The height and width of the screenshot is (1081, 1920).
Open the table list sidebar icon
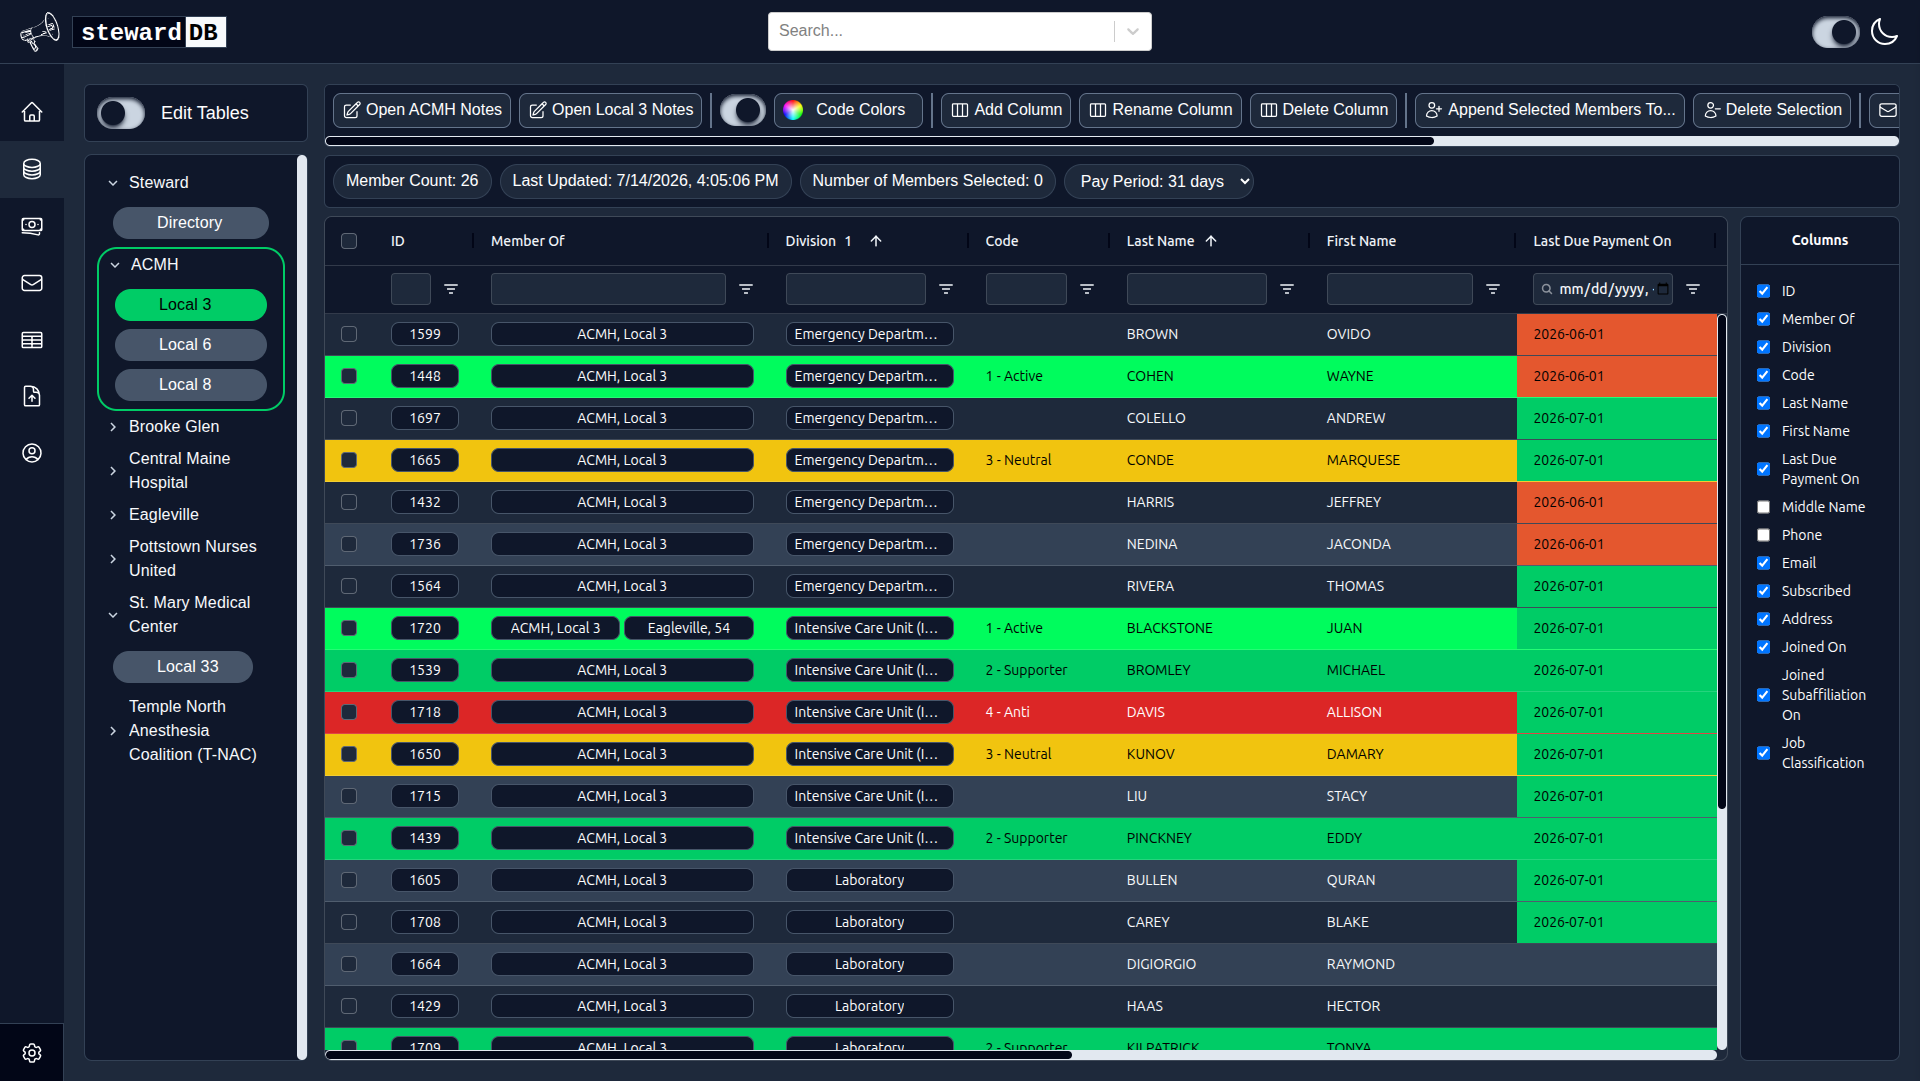click(x=32, y=340)
